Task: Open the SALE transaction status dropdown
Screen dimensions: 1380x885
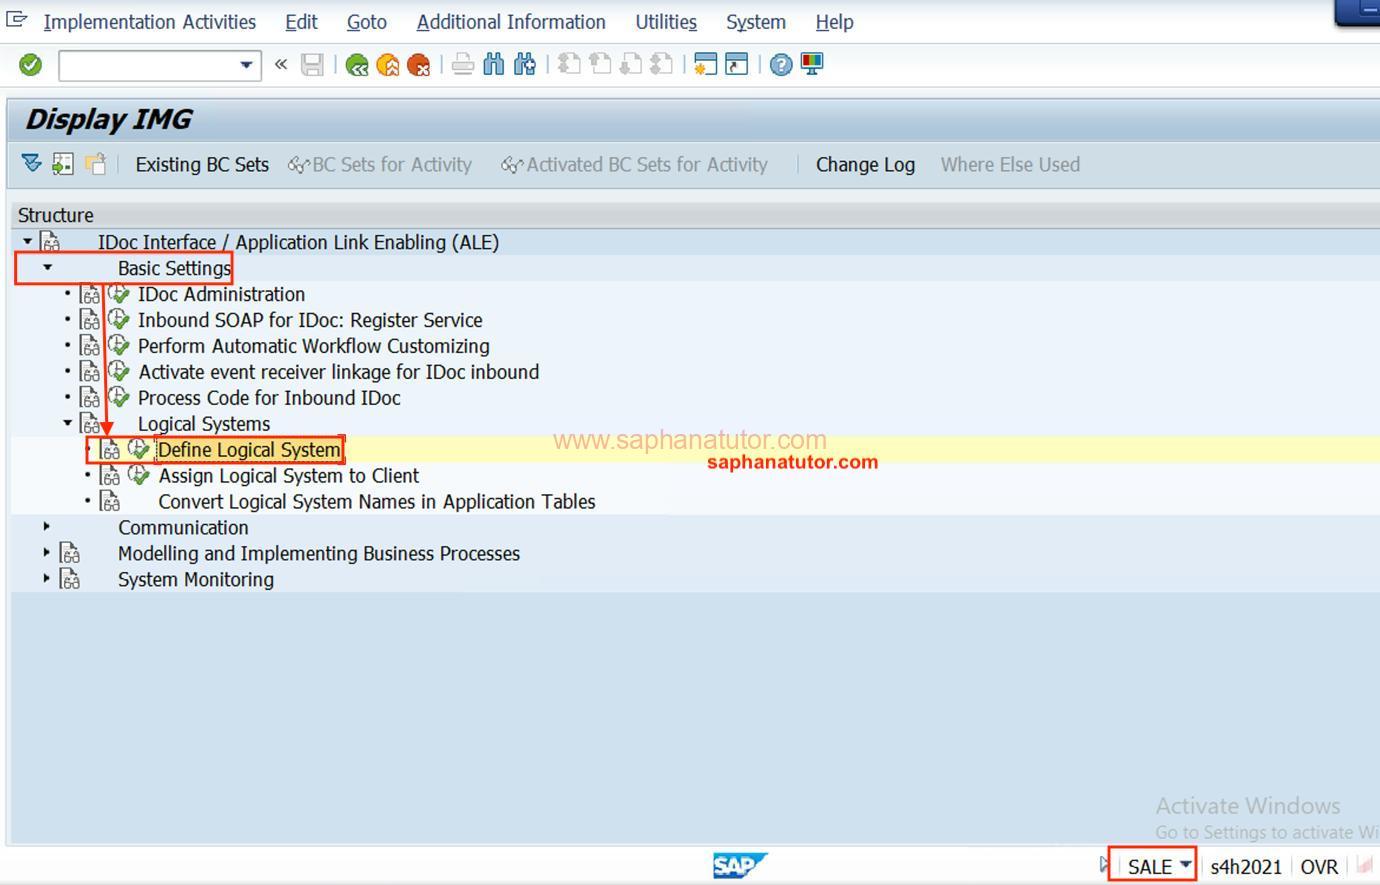Action: [x=1186, y=863]
